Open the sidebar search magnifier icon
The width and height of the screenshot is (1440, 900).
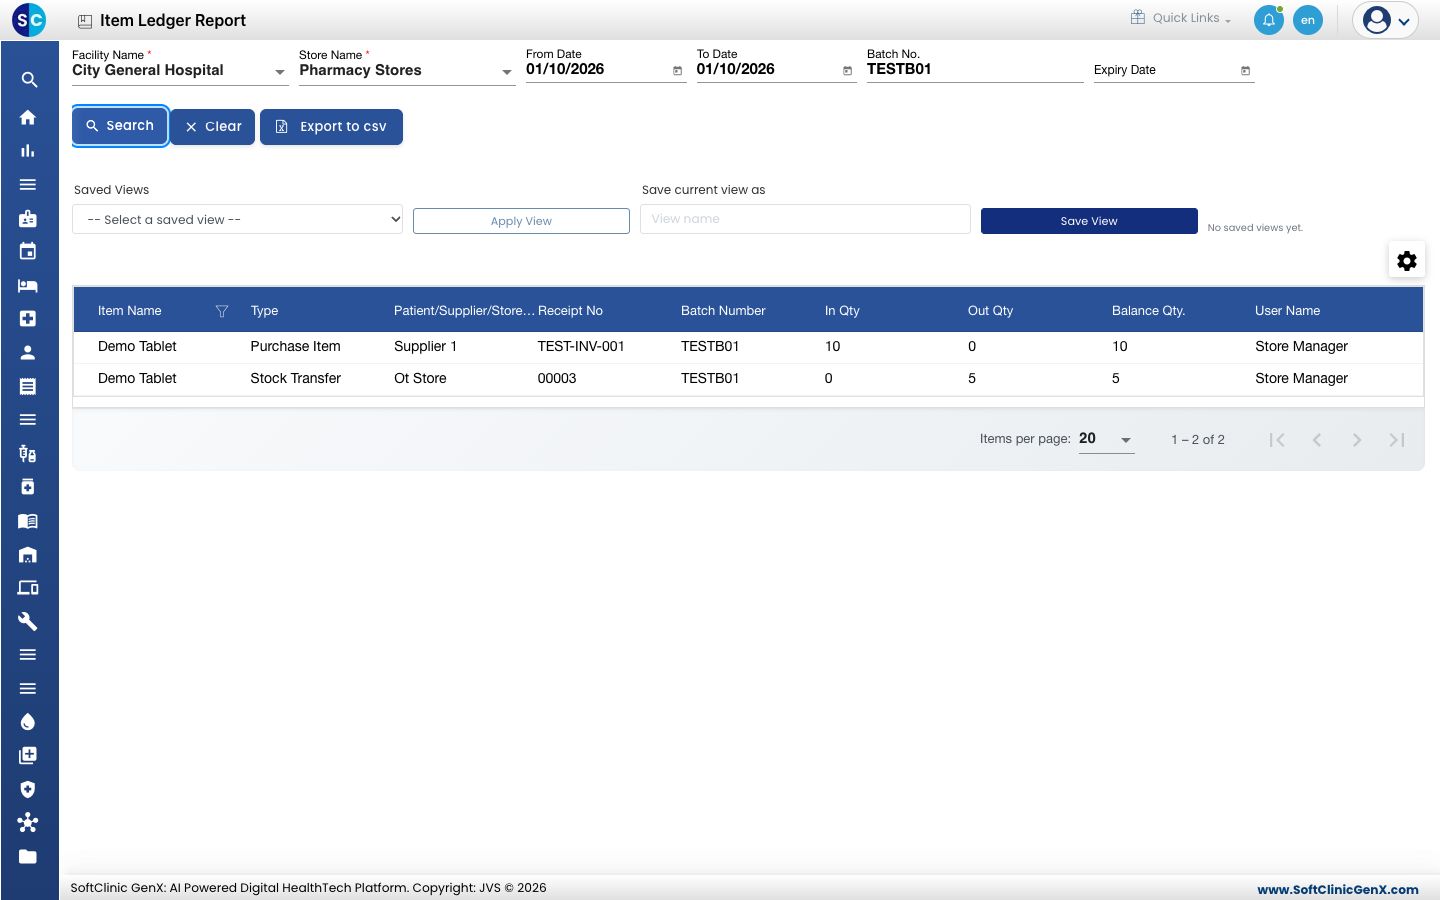tap(29, 80)
